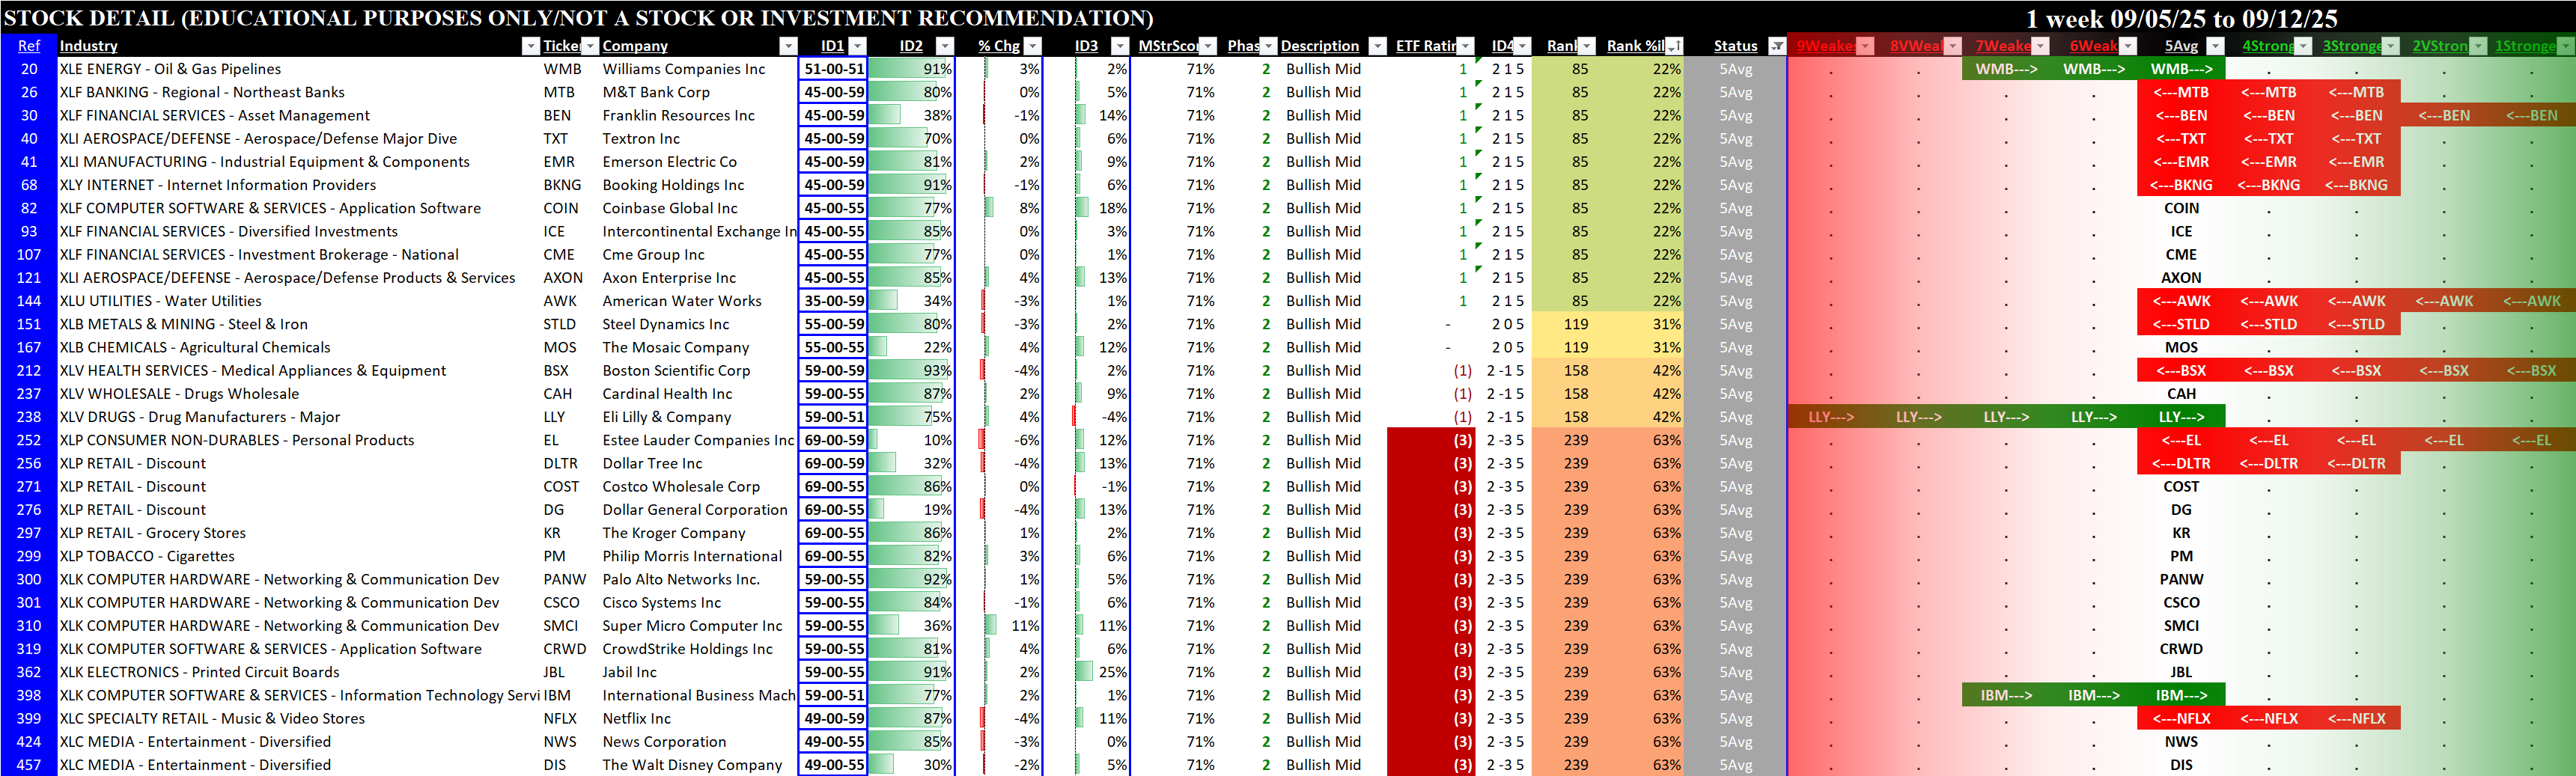The image size is (2576, 776).
Task: Click the % Chg filter arrow icon
Action: [1033, 46]
